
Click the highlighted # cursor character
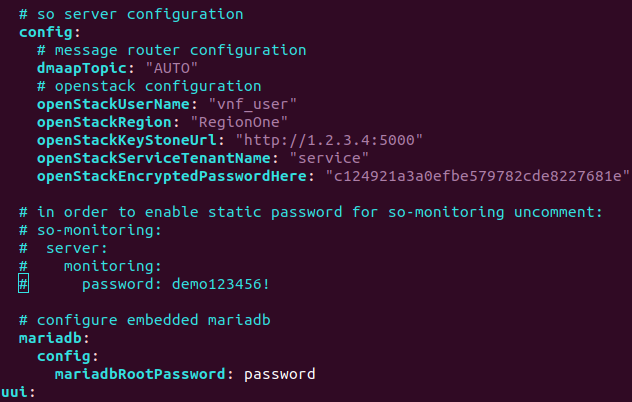[23, 283]
